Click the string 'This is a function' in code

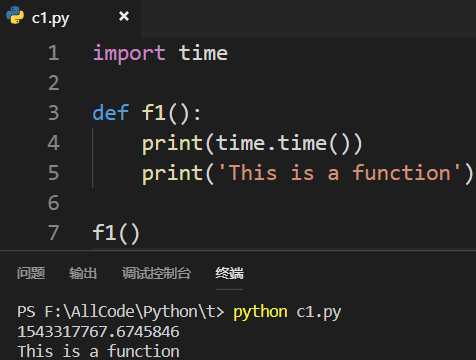pyautogui.click(x=340, y=173)
